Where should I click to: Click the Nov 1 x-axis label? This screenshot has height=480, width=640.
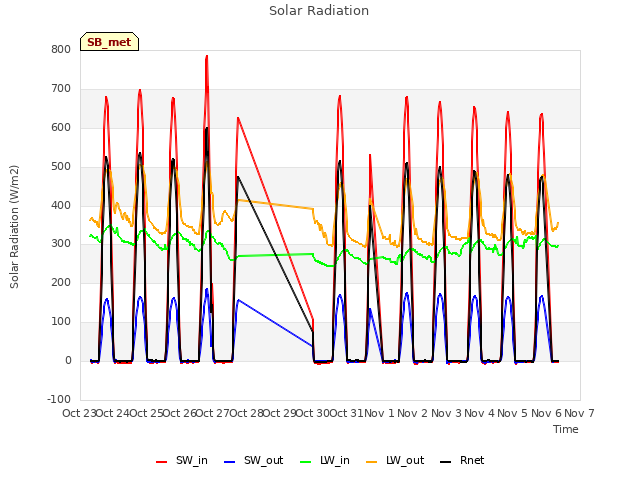pyautogui.click(x=379, y=413)
